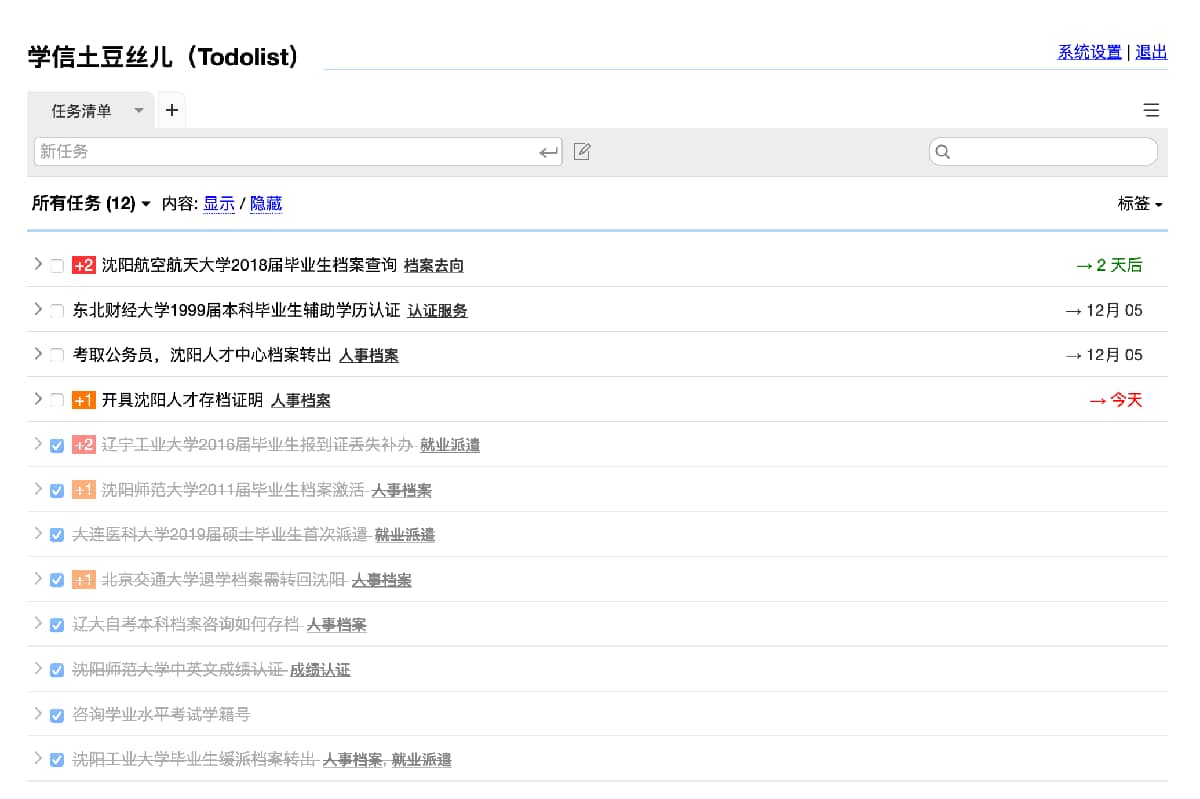This screenshot has width=1200, height=799.
Task: Open the 系统设置 link
Action: (x=1089, y=52)
